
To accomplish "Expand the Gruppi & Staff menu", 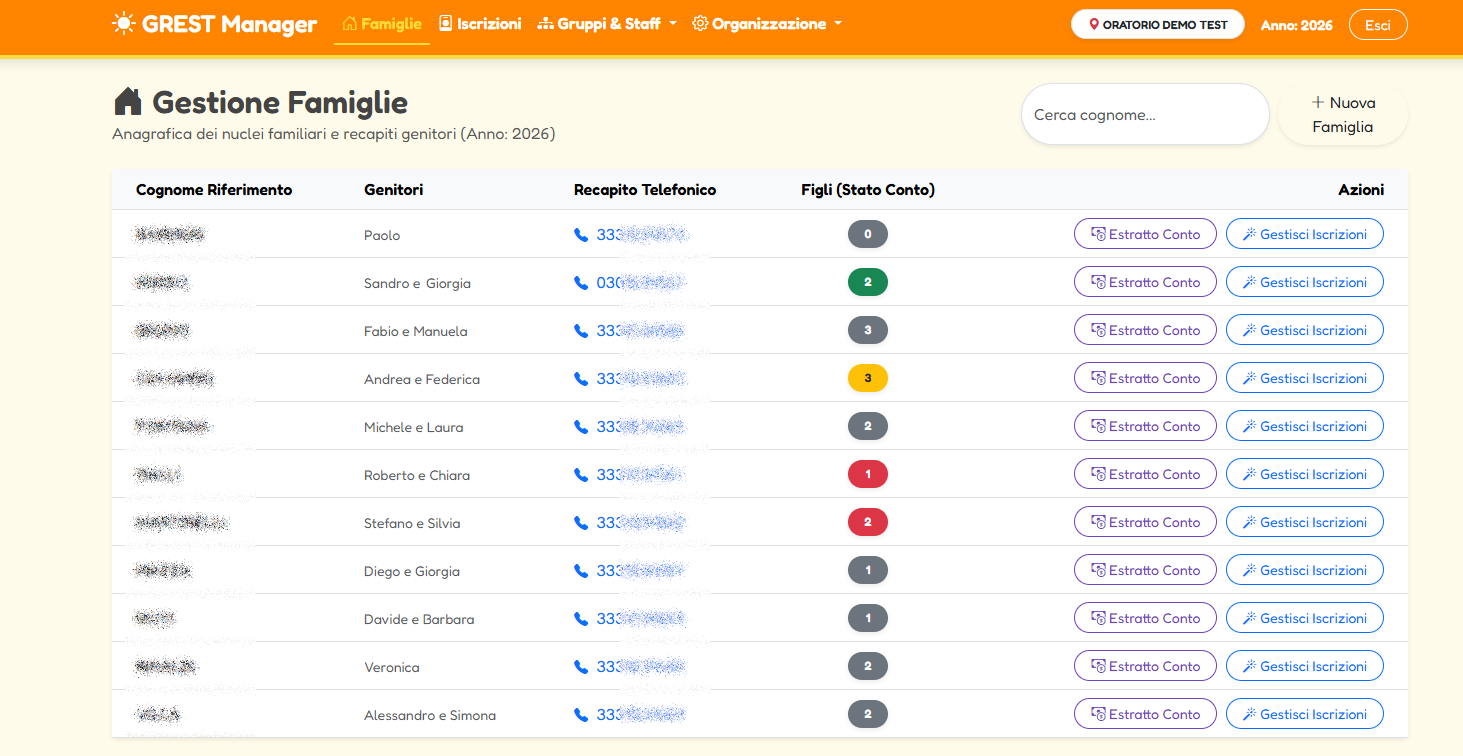I will coord(607,24).
